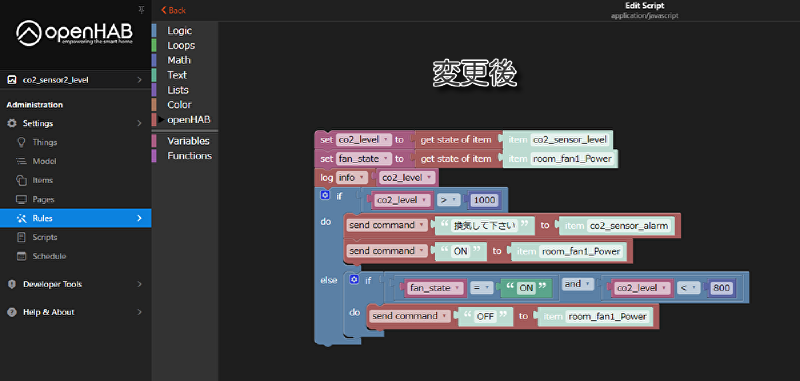Click the pin icon above openHAB logo
800x381 pixels.
pos(142,10)
